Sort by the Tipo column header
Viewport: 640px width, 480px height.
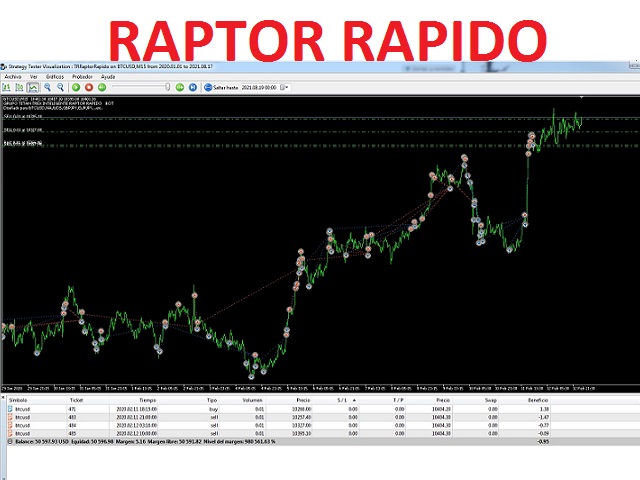tap(212, 400)
